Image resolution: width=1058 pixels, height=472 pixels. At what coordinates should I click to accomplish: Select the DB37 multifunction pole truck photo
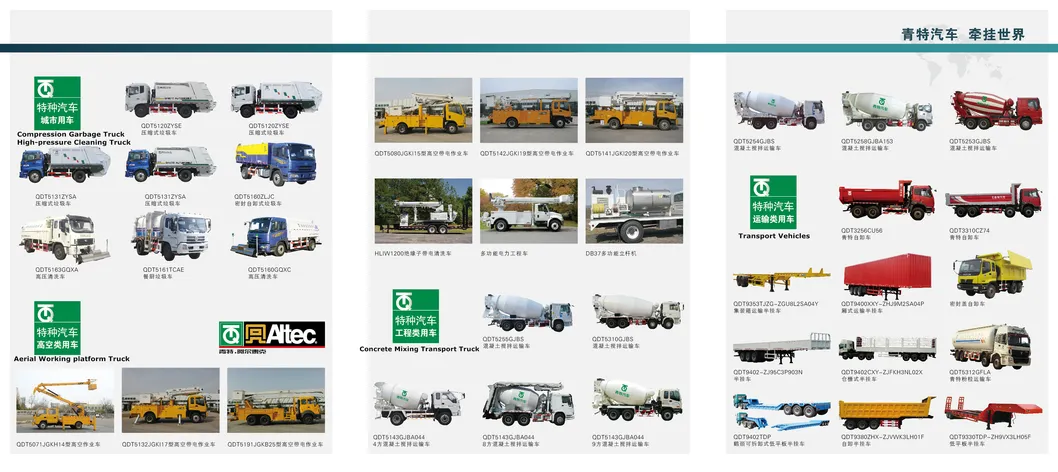coord(634,211)
